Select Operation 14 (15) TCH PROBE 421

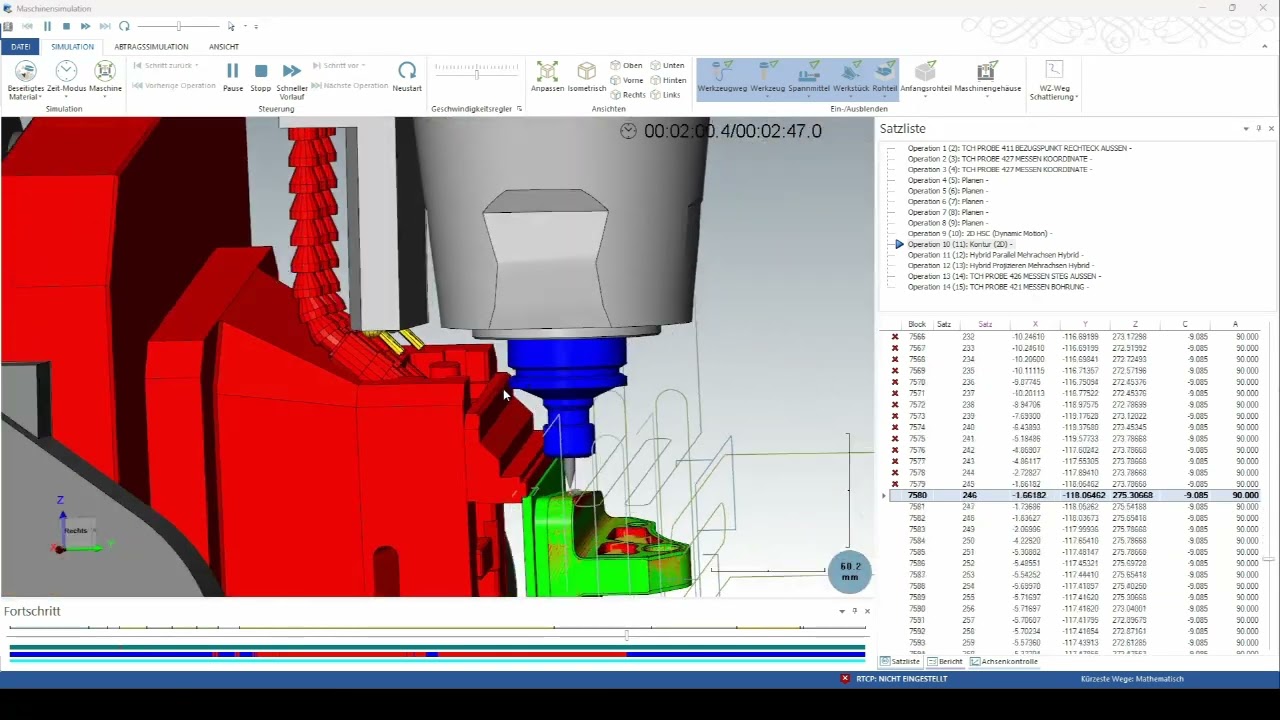pyautogui.click(x=998, y=287)
